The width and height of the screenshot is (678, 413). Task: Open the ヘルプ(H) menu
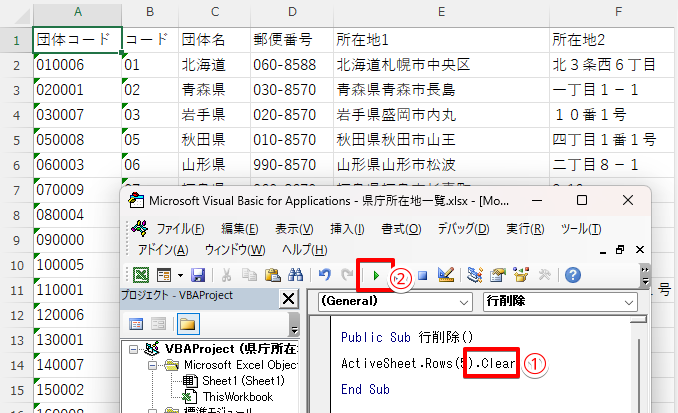pyautogui.click(x=304, y=250)
